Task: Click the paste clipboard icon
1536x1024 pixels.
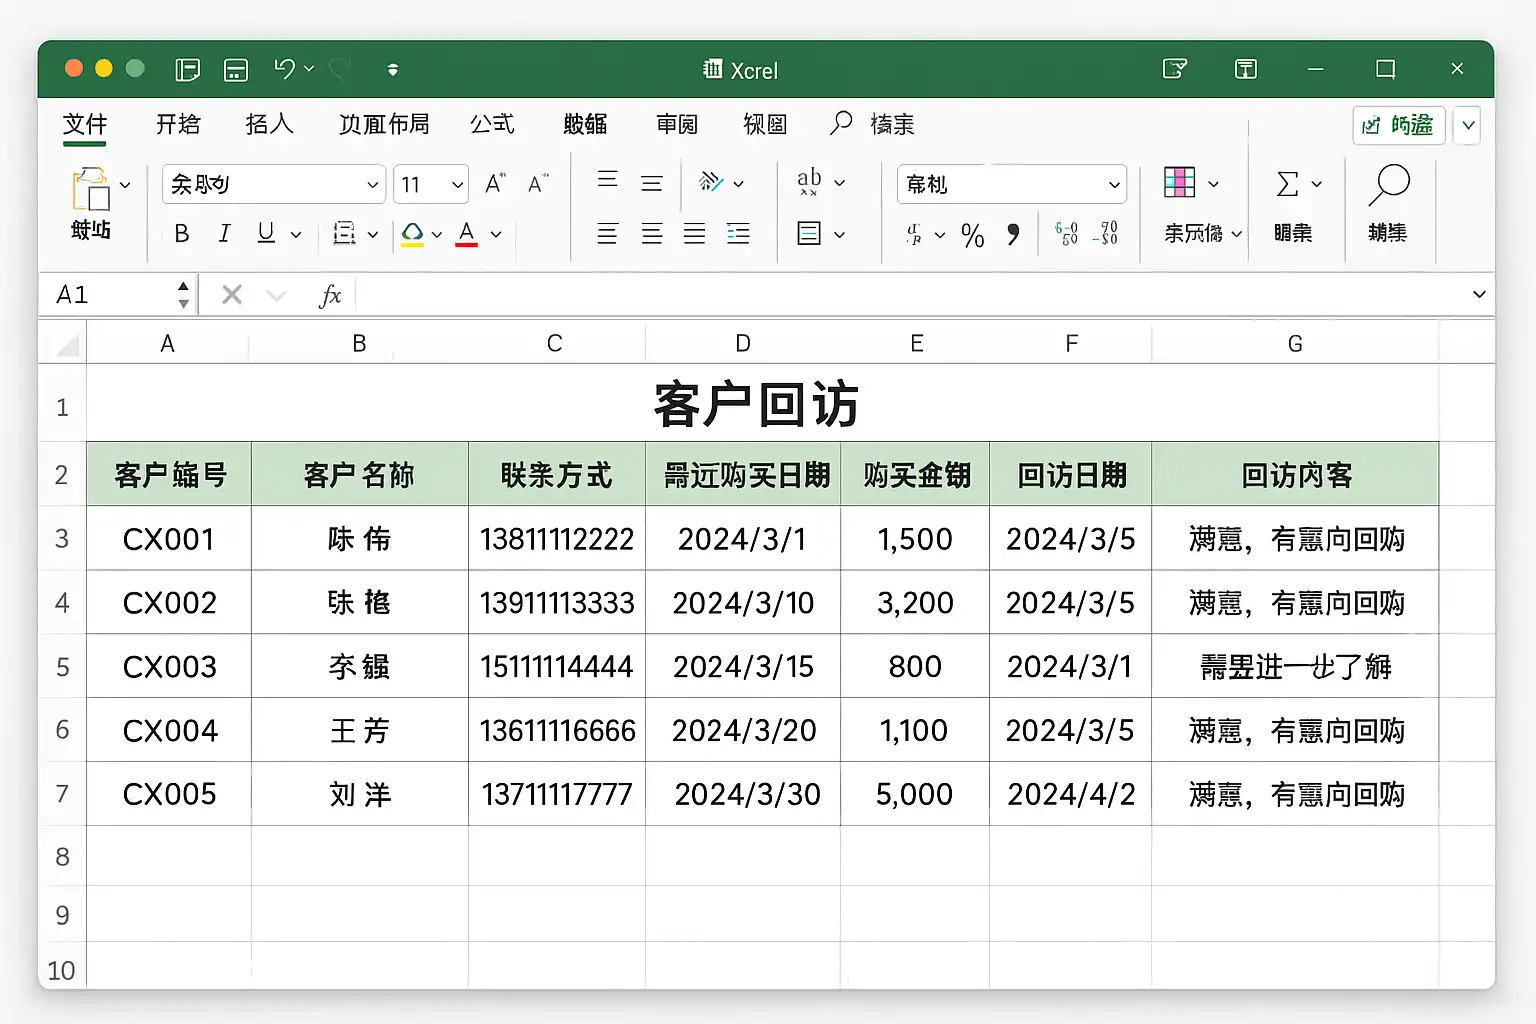Action: [91, 190]
